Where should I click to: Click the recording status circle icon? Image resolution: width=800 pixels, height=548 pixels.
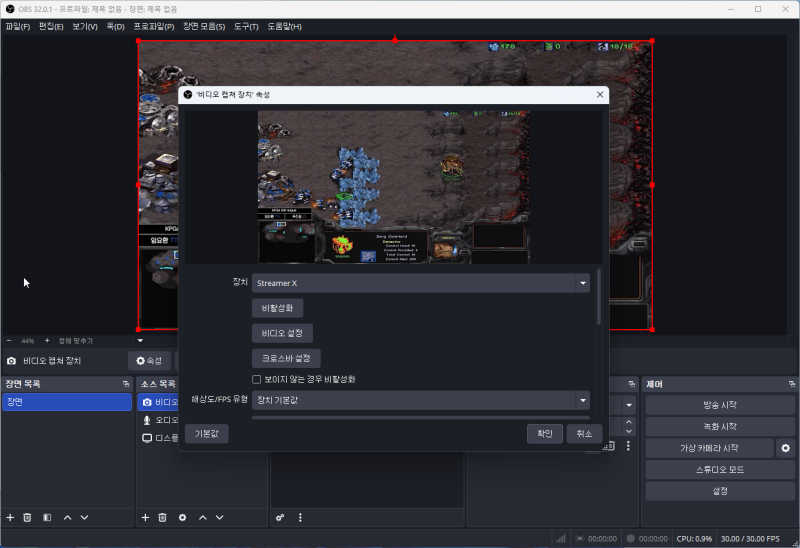pos(631,538)
